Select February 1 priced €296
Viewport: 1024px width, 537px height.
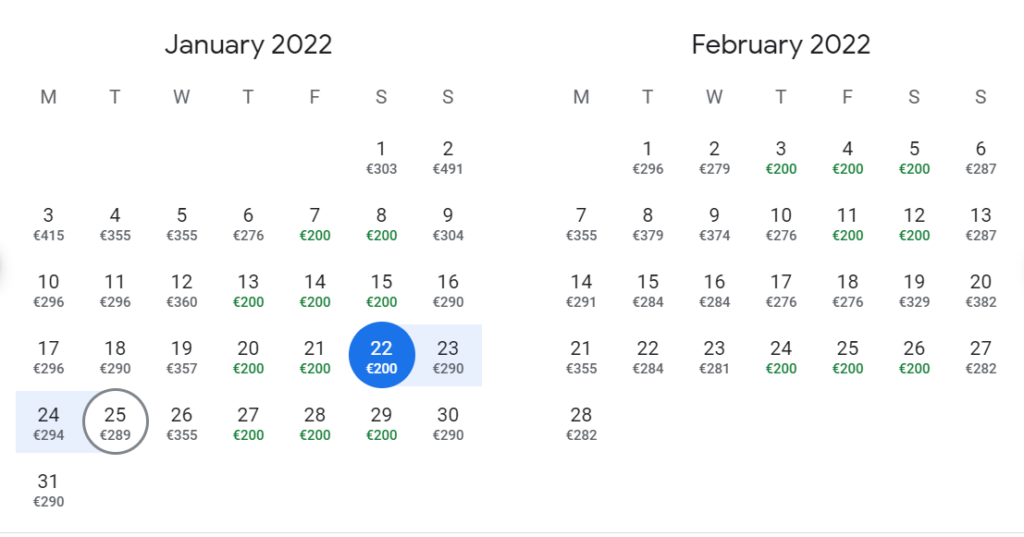(648, 157)
